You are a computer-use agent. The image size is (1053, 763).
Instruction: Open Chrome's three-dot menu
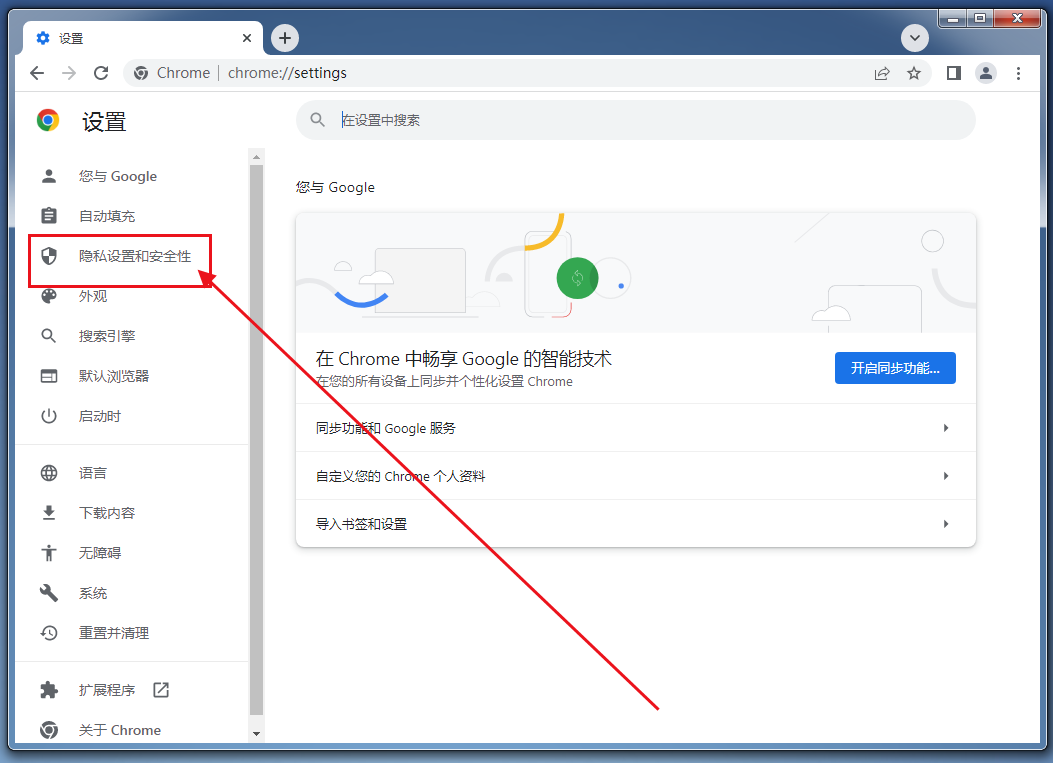(x=1018, y=73)
